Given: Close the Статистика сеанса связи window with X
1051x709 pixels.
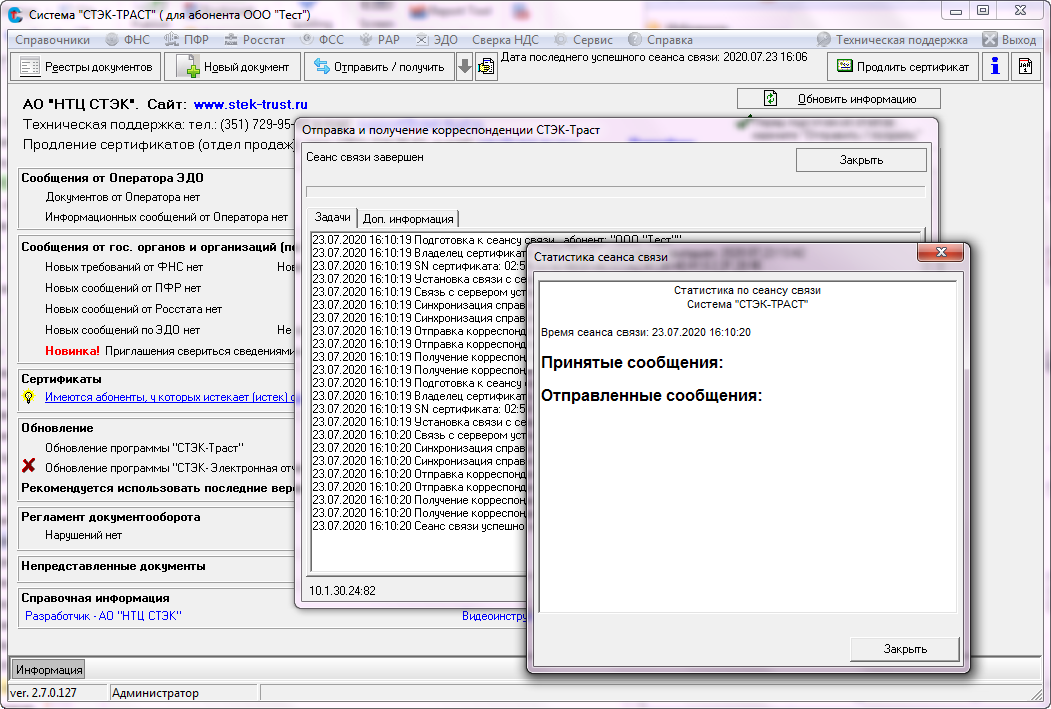Looking at the screenshot, I should (x=940, y=252).
